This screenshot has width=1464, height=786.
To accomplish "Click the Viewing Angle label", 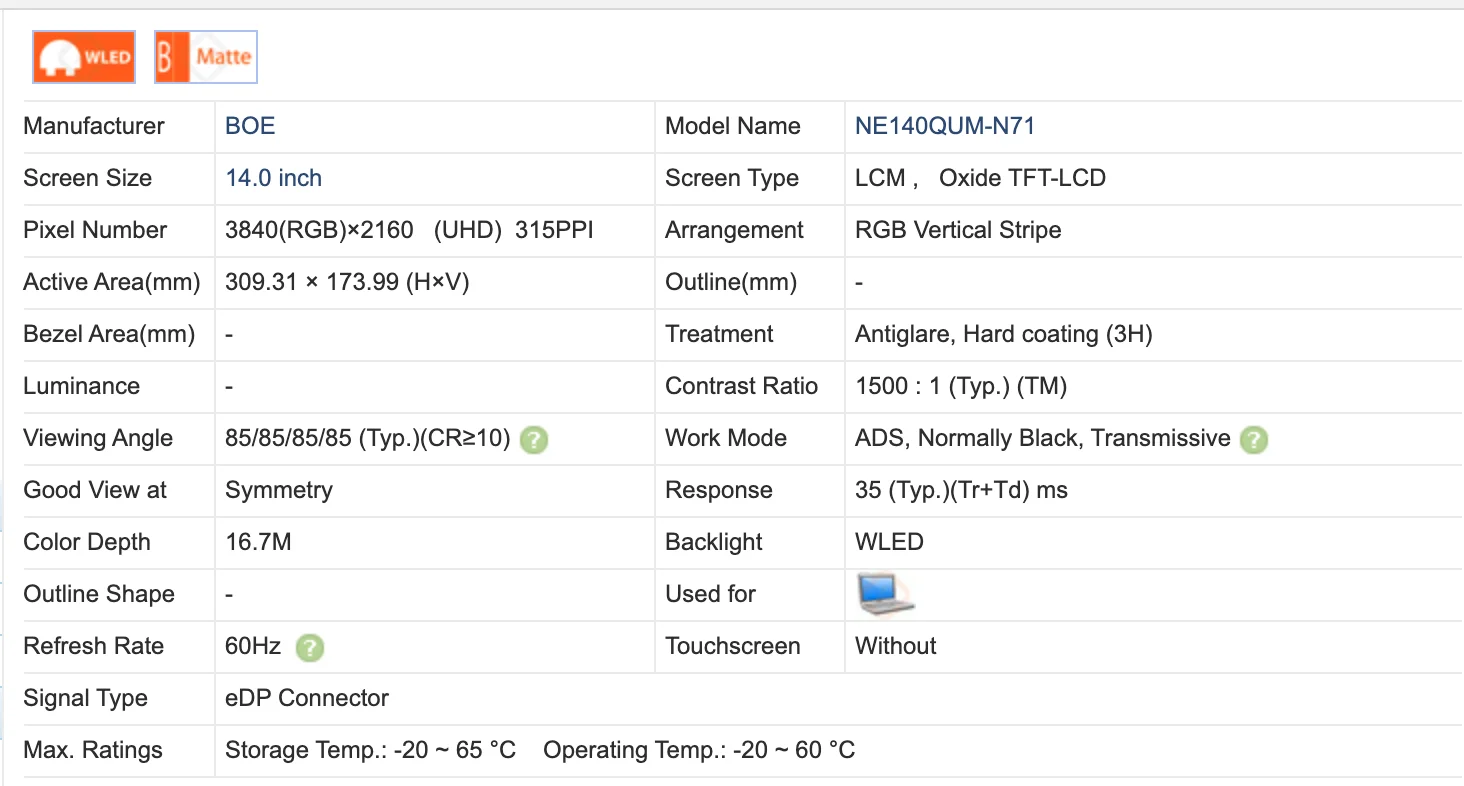I will pyautogui.click(x=98, y=438).
